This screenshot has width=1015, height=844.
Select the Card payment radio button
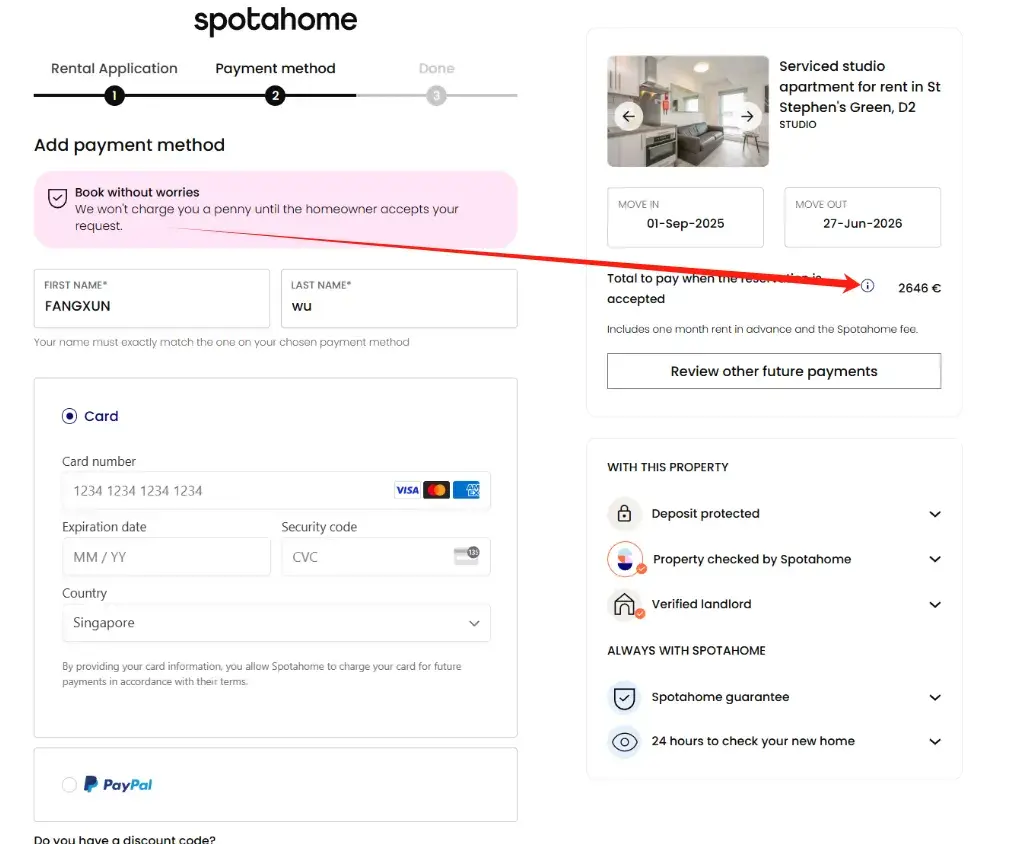coord(69,416)
